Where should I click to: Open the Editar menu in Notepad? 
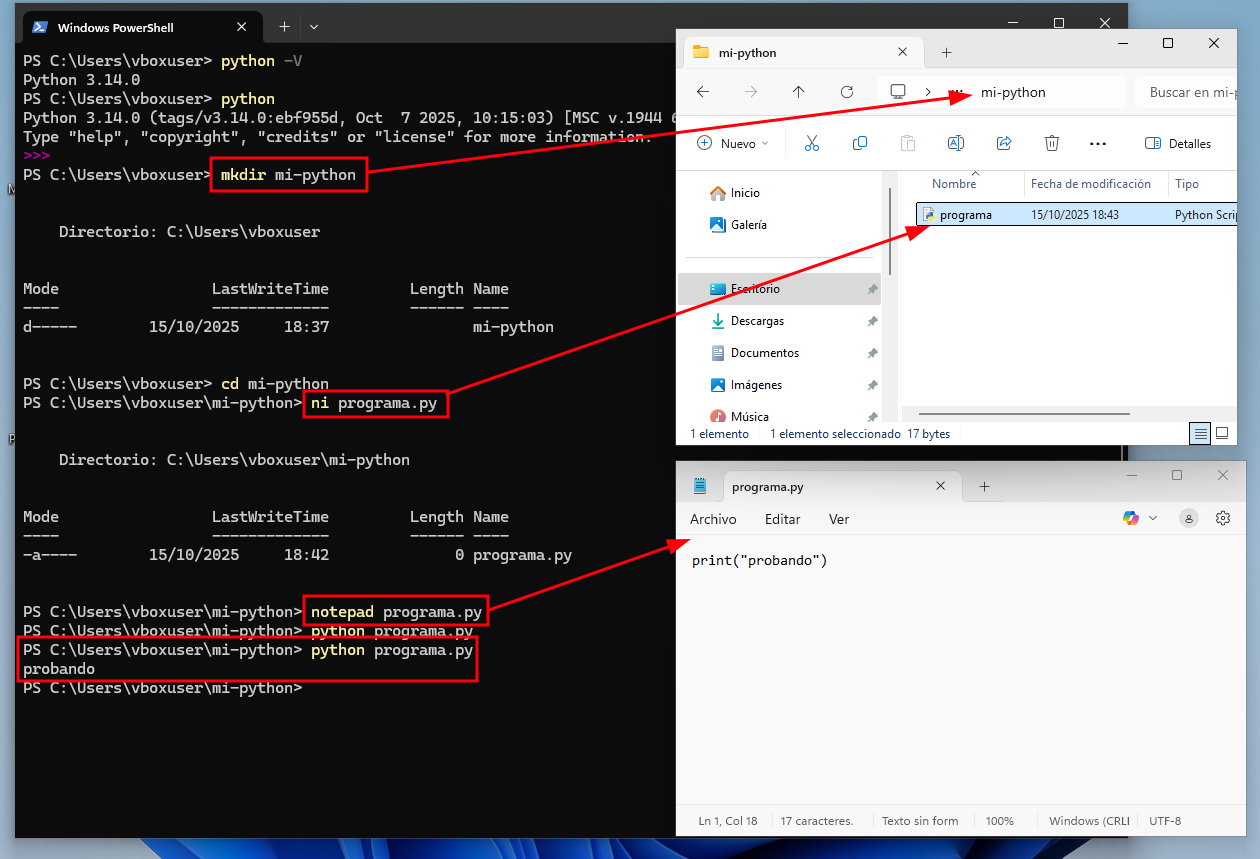coord(782,519)
